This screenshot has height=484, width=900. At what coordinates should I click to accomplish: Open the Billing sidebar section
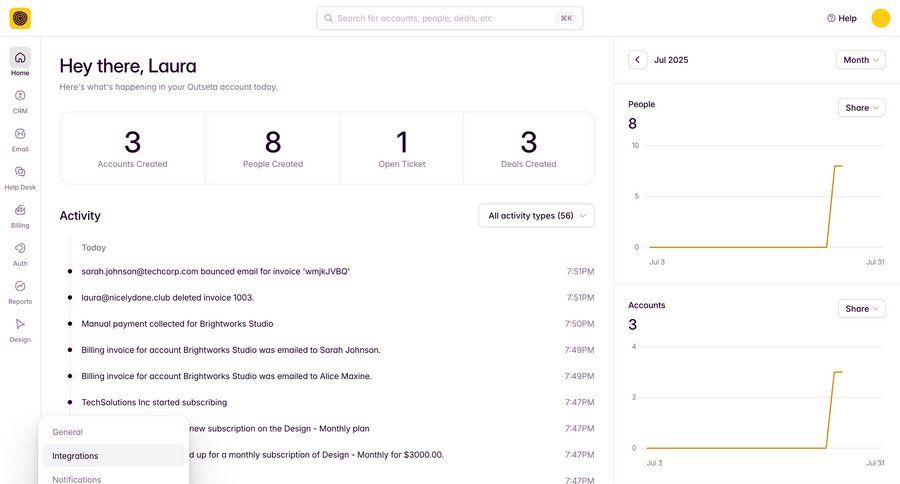20,216
